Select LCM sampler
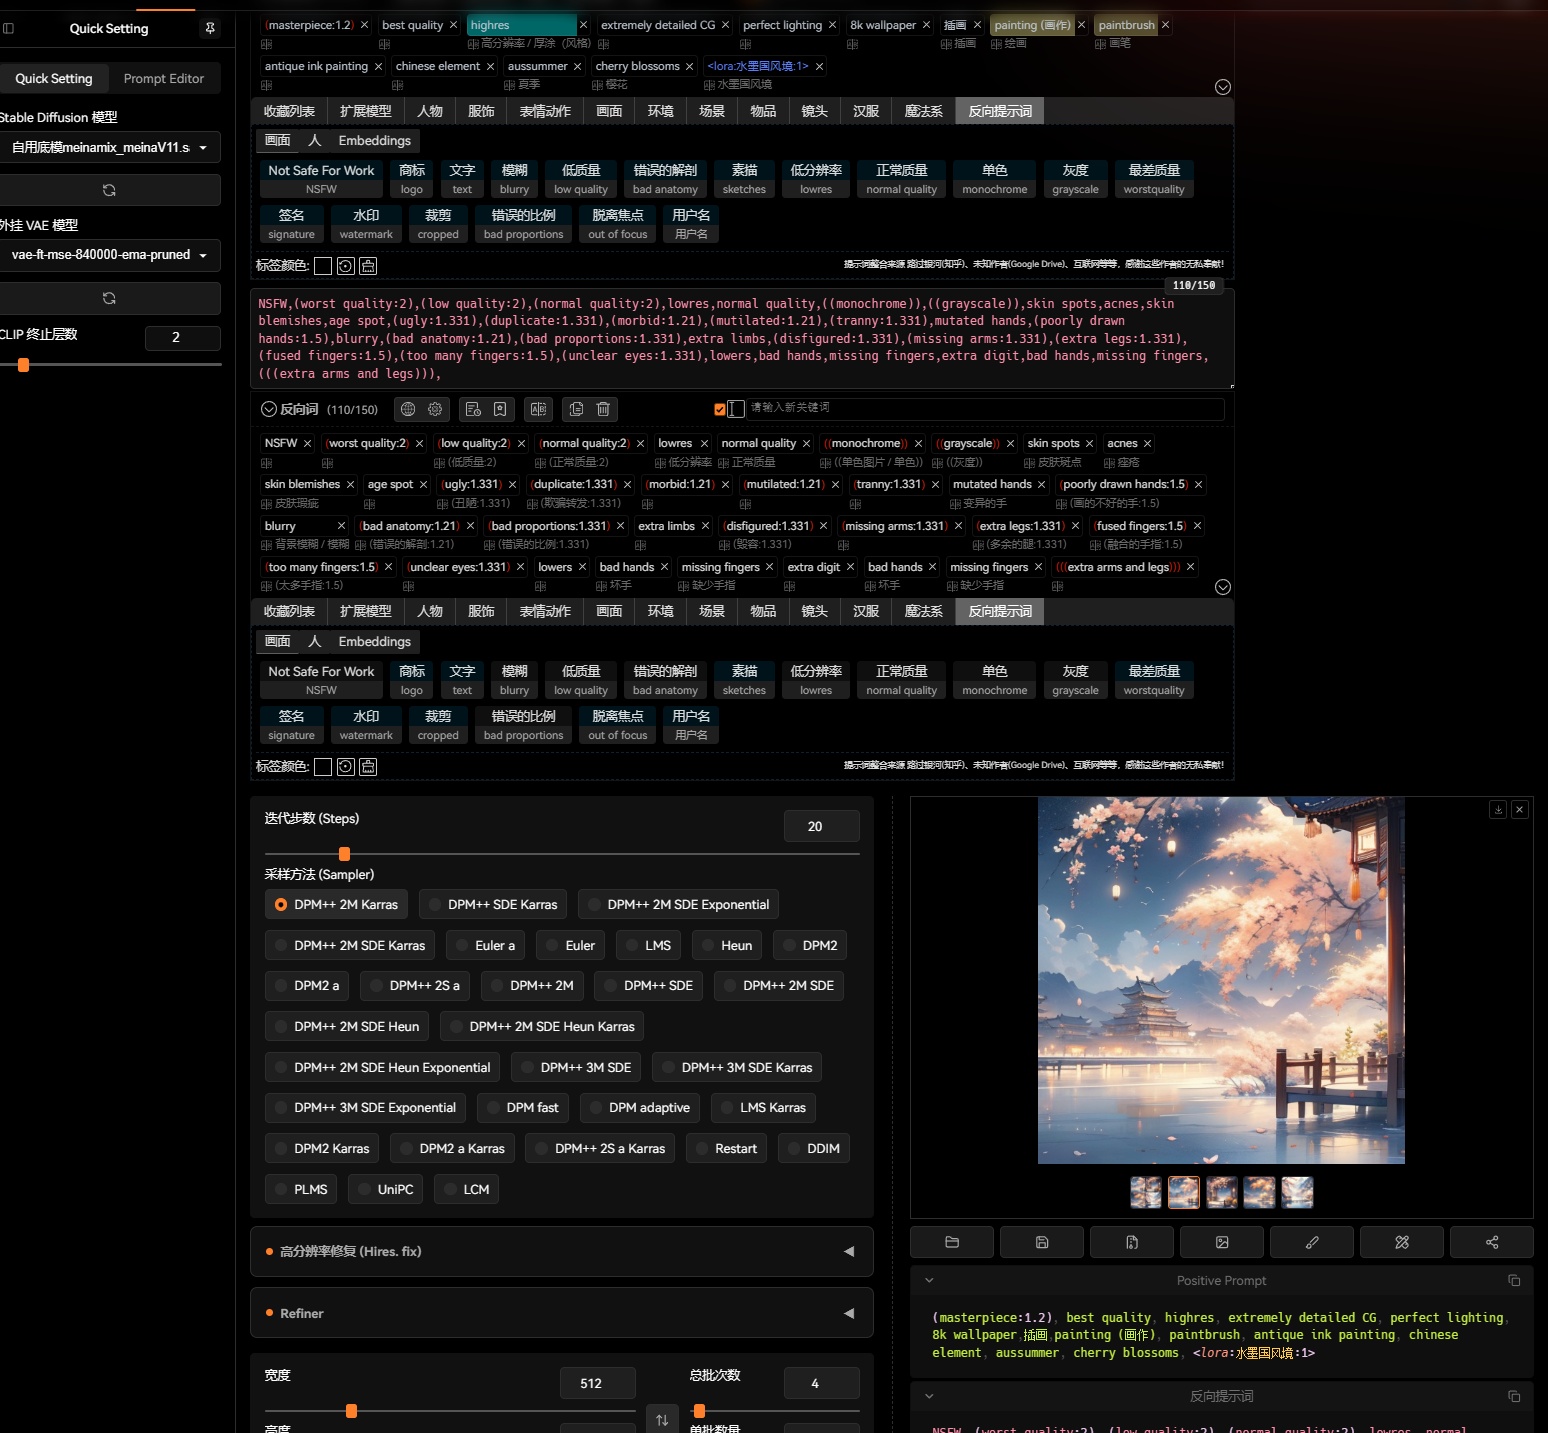This screenshot has width=1548, height=1433. (x=466, y=1189)
